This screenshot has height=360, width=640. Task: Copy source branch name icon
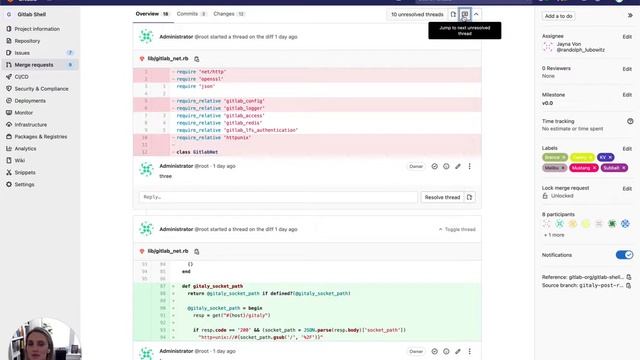[629, 285]
